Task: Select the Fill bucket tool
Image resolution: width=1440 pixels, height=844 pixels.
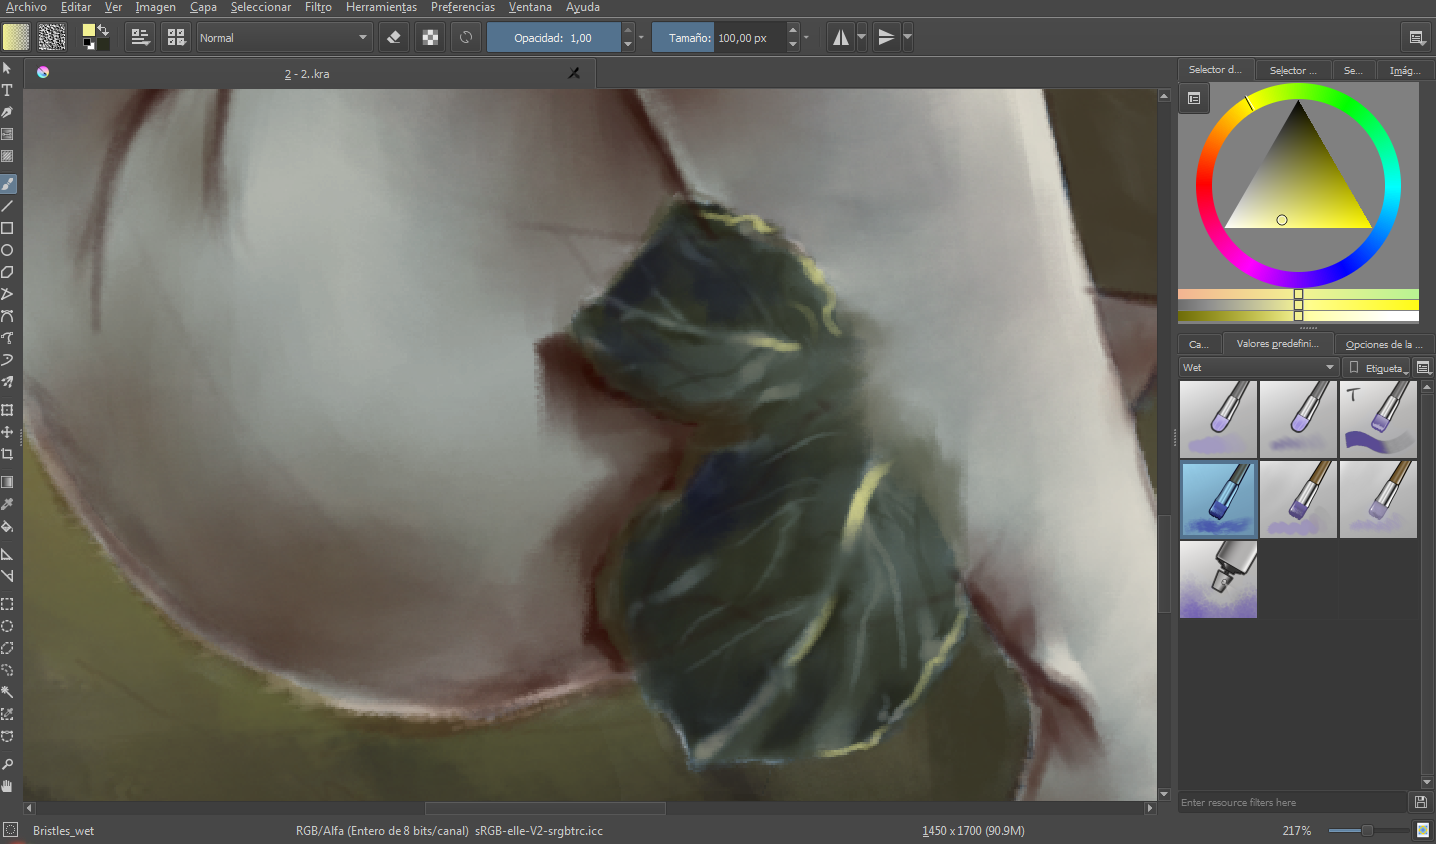Action: tap(7, 526)
